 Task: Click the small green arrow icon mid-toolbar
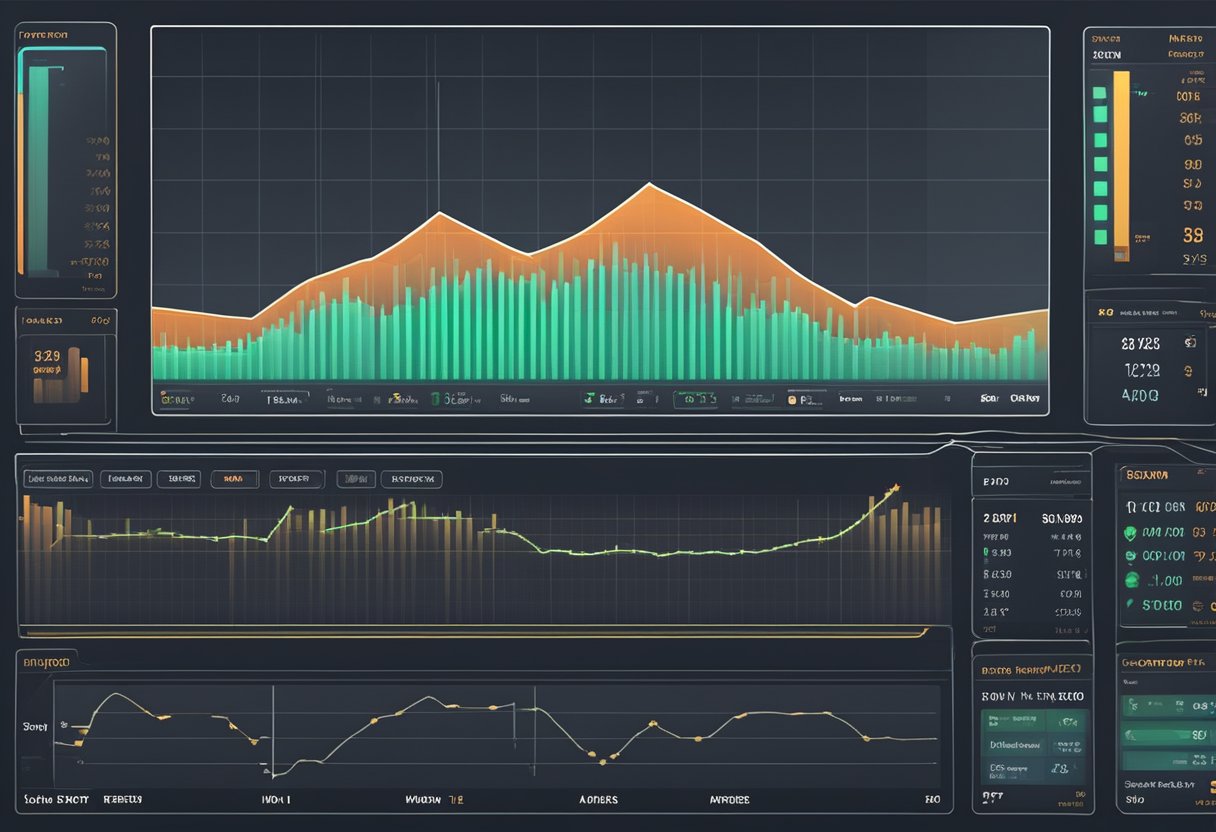(589, 398)
